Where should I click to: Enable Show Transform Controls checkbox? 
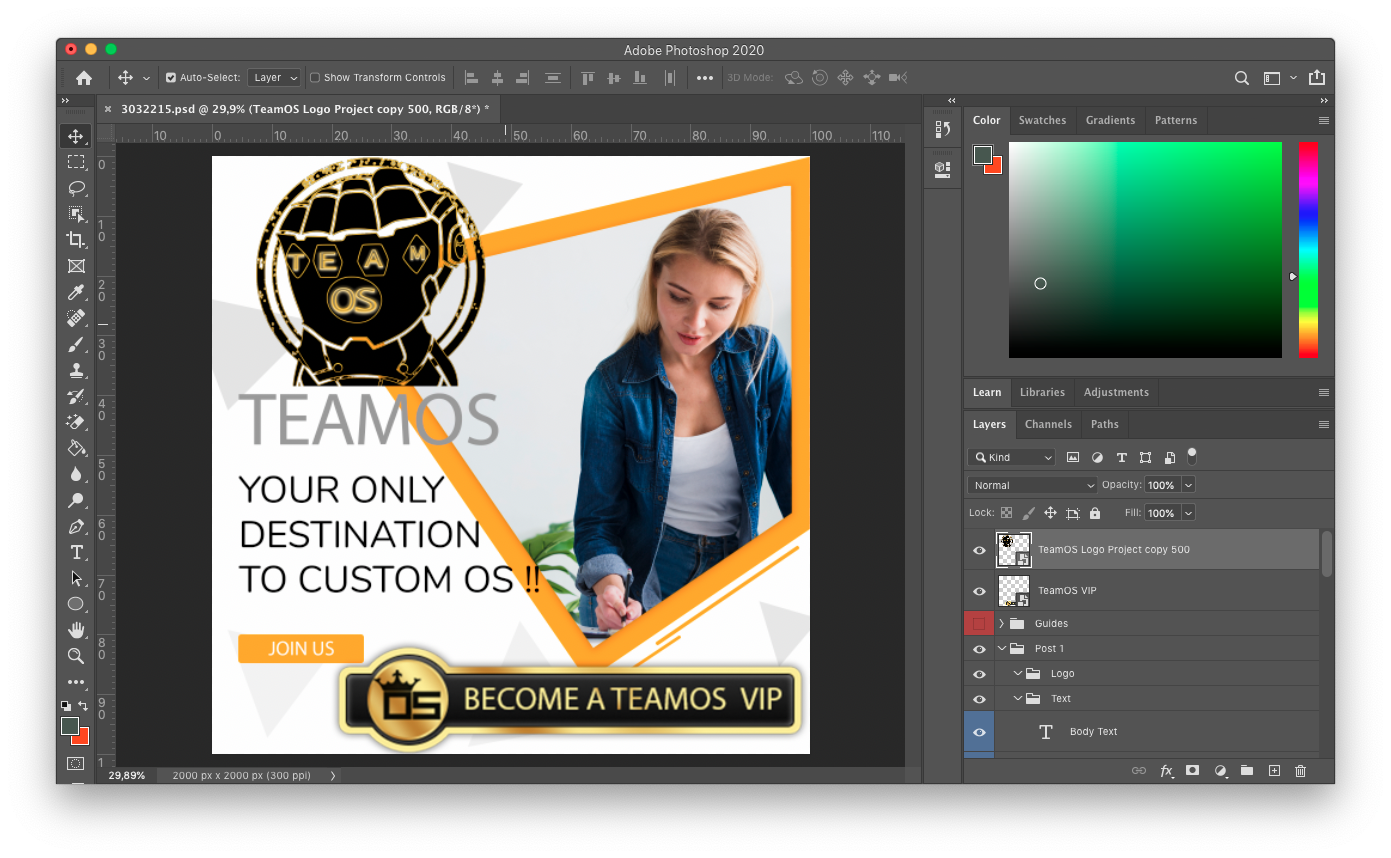point(315,77)
